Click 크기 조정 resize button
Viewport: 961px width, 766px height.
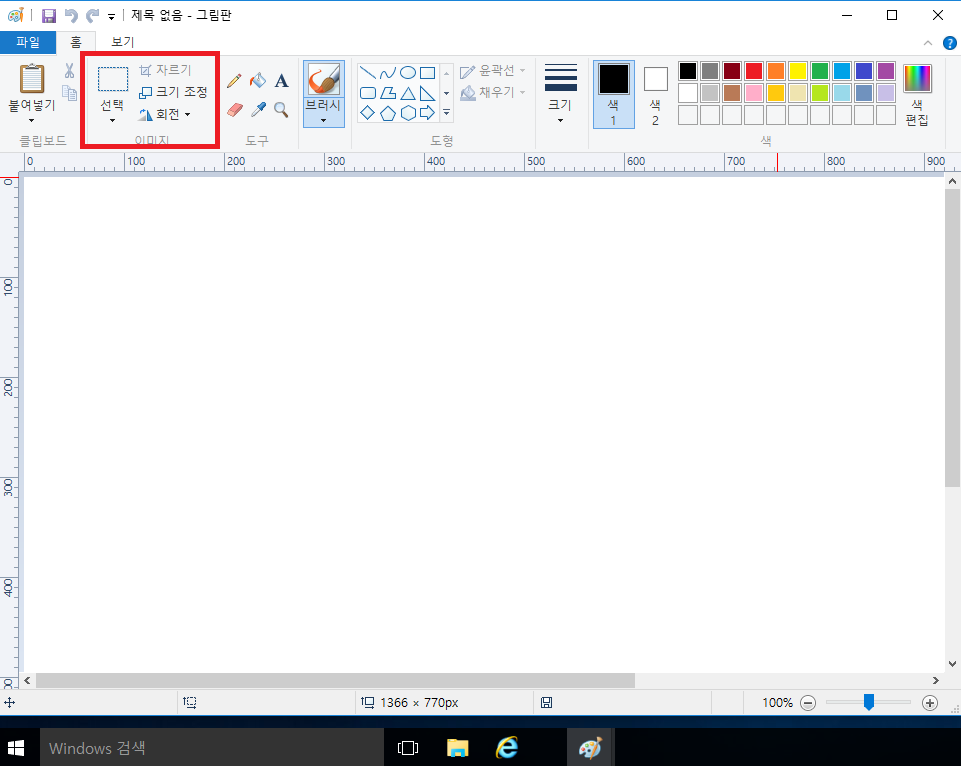(x=173, y=92)
